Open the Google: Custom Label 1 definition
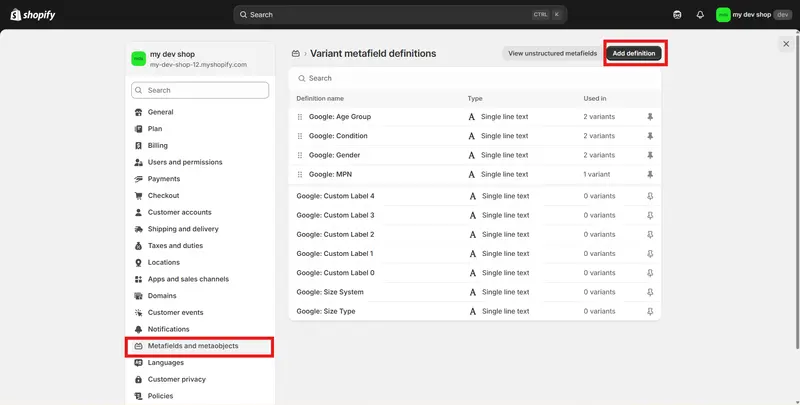Viewport: 800px width, 405px height. pyautogui.click(x=335, y=254)
